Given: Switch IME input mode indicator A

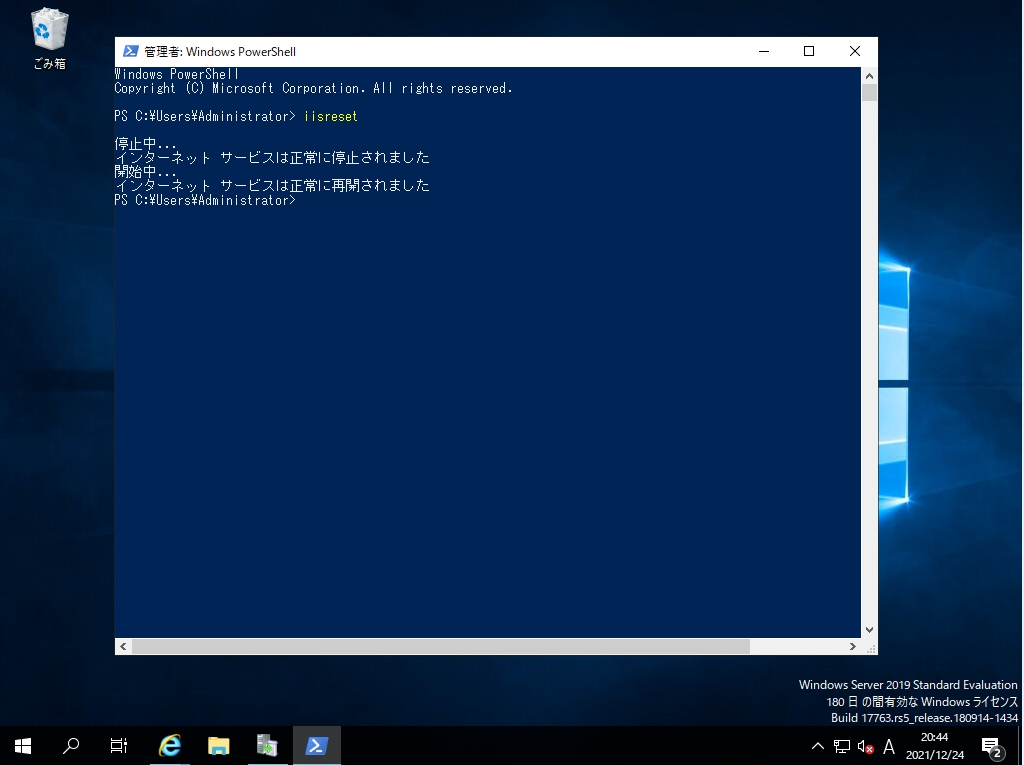Looking at the screenshot, I should click(x=889, y=746).
